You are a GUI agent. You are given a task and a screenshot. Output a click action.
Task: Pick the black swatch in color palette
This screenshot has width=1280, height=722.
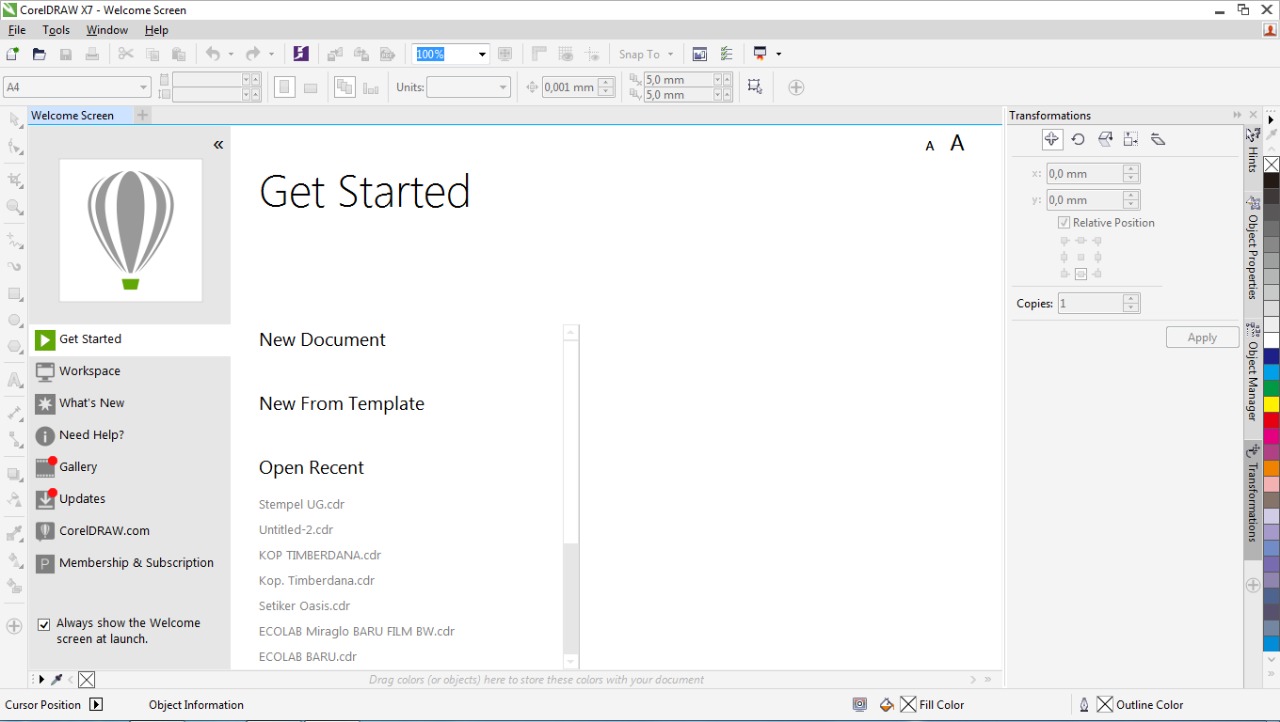(1271, 181)
